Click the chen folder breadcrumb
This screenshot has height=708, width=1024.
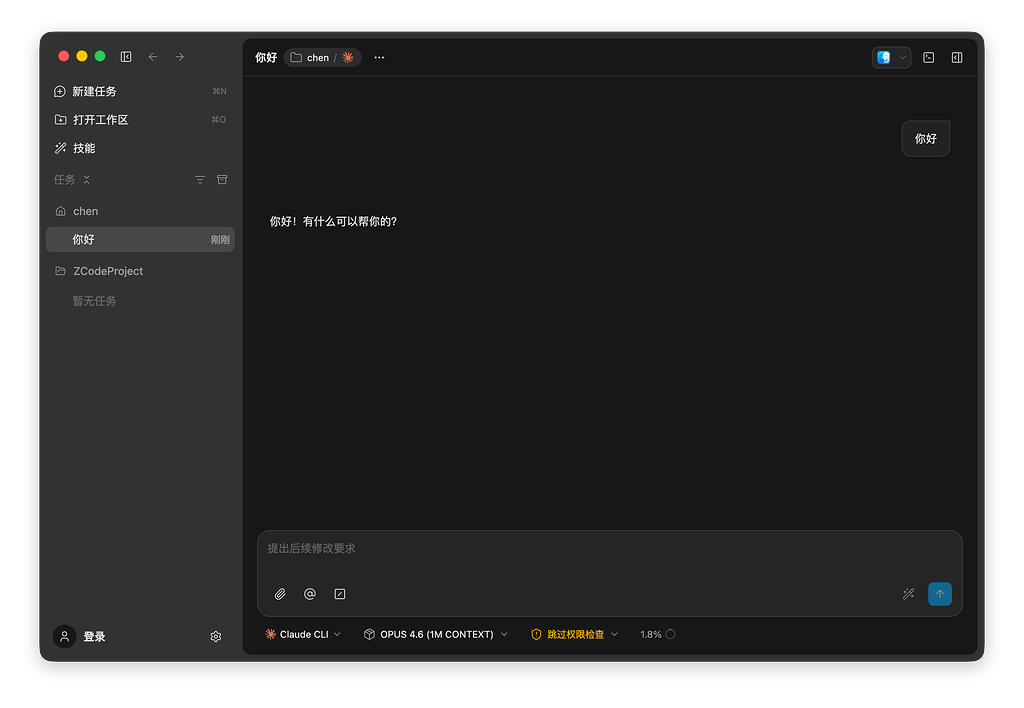coord(310,57)
